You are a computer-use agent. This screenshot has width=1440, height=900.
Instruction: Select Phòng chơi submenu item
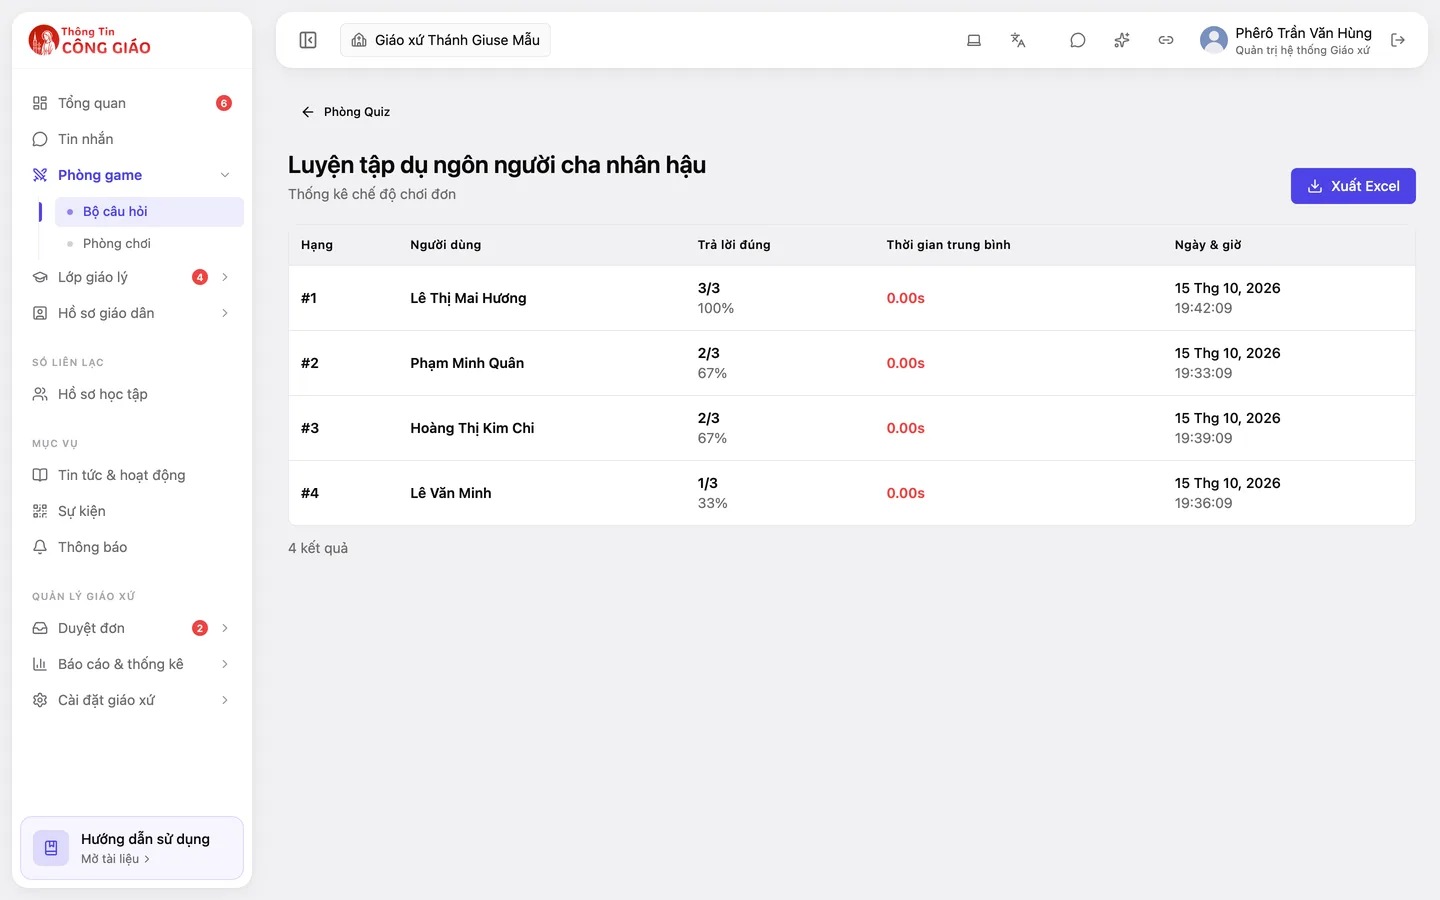click(x=149, y=243)
